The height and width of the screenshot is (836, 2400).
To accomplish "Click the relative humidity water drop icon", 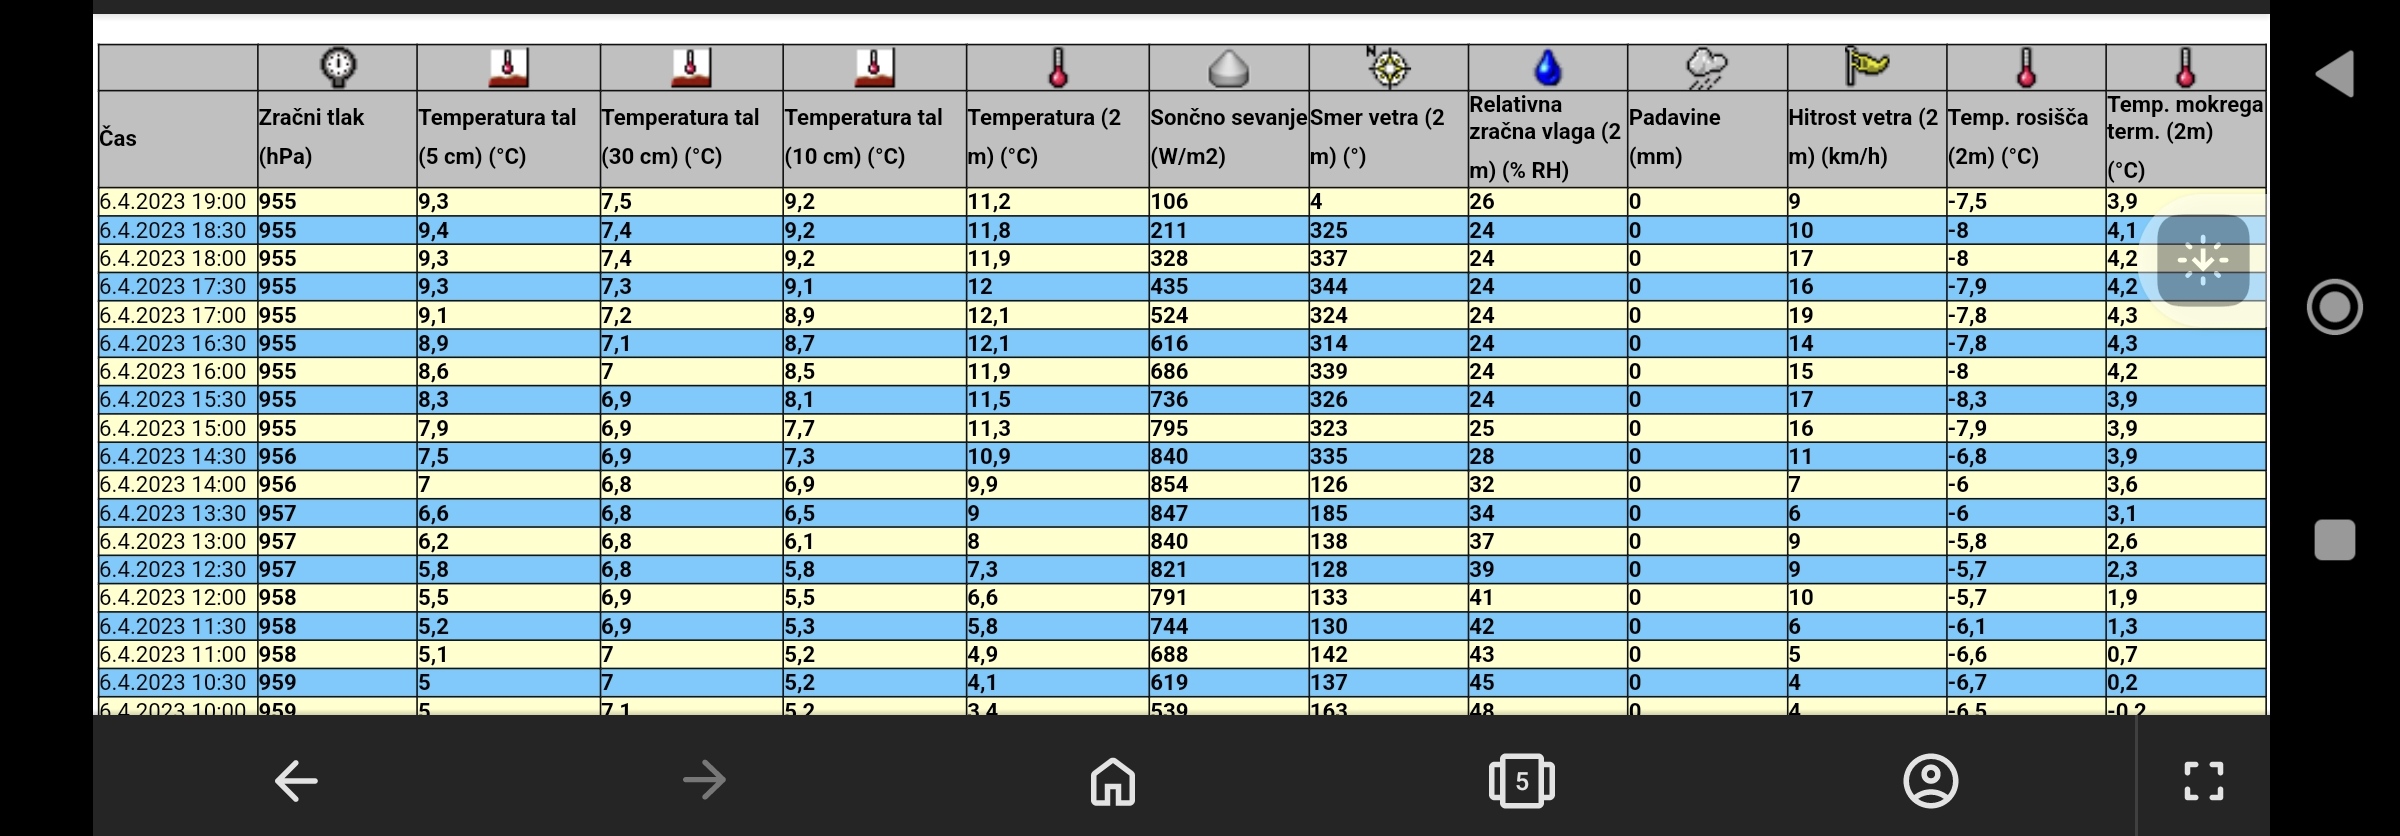I will [x=1547, y=67].
